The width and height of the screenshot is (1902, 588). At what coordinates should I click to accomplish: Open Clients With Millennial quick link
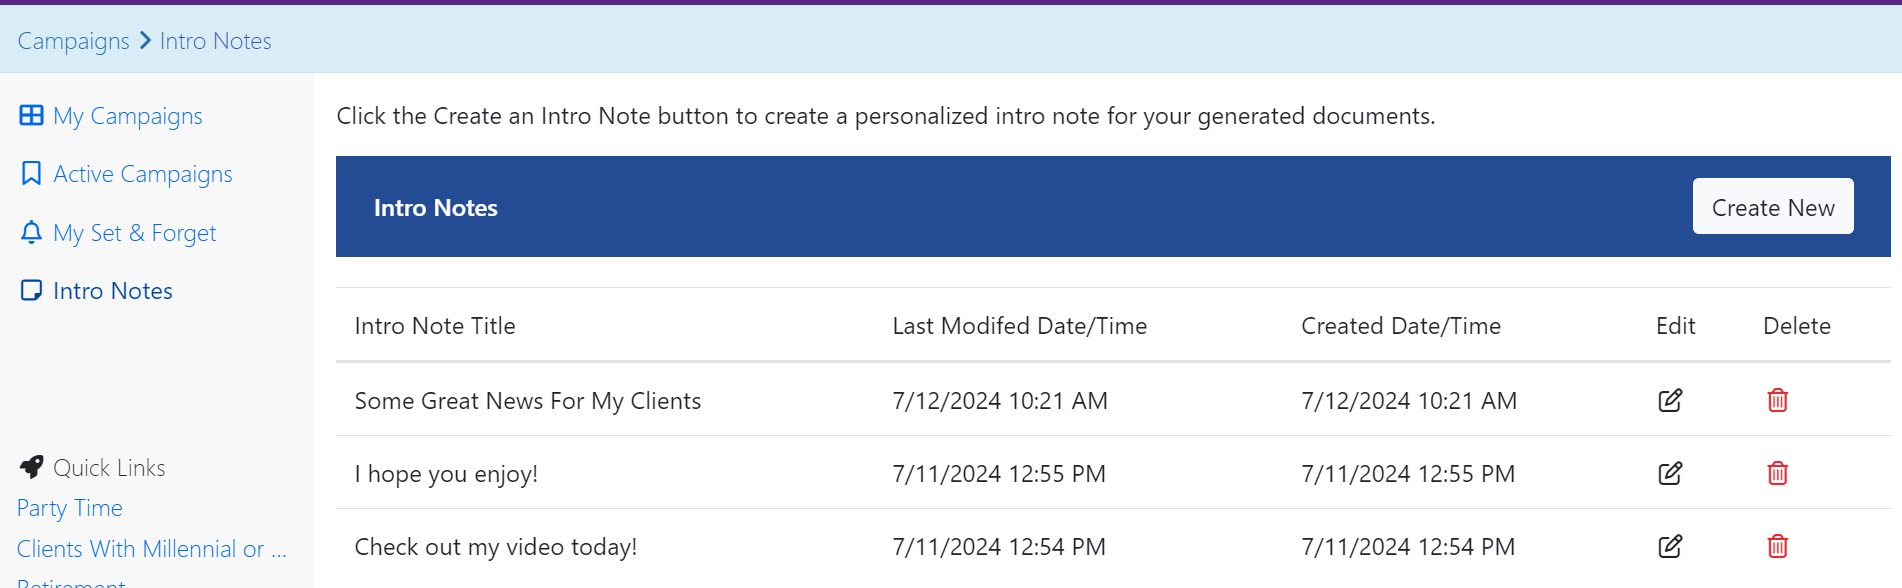tap(152, 549)
